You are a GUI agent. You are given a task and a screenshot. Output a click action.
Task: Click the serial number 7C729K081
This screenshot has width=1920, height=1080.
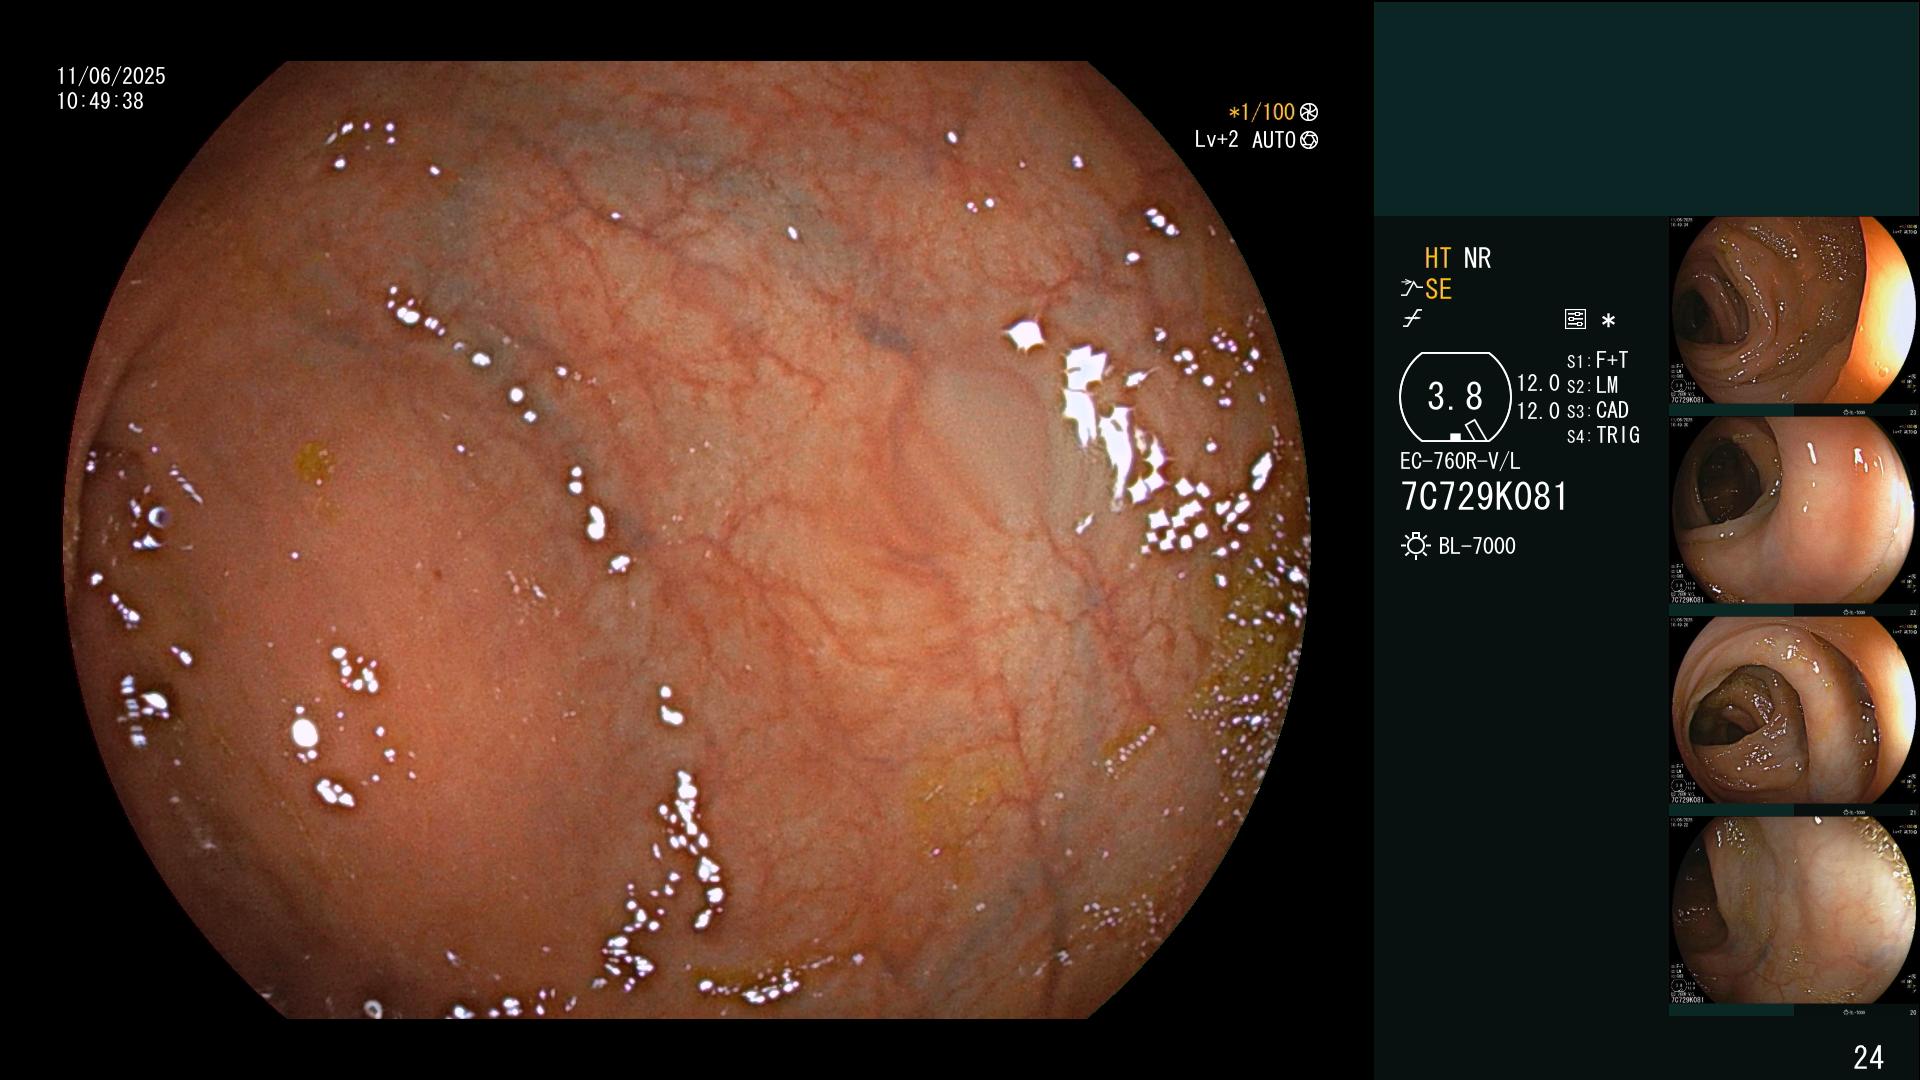(1484, 497)
